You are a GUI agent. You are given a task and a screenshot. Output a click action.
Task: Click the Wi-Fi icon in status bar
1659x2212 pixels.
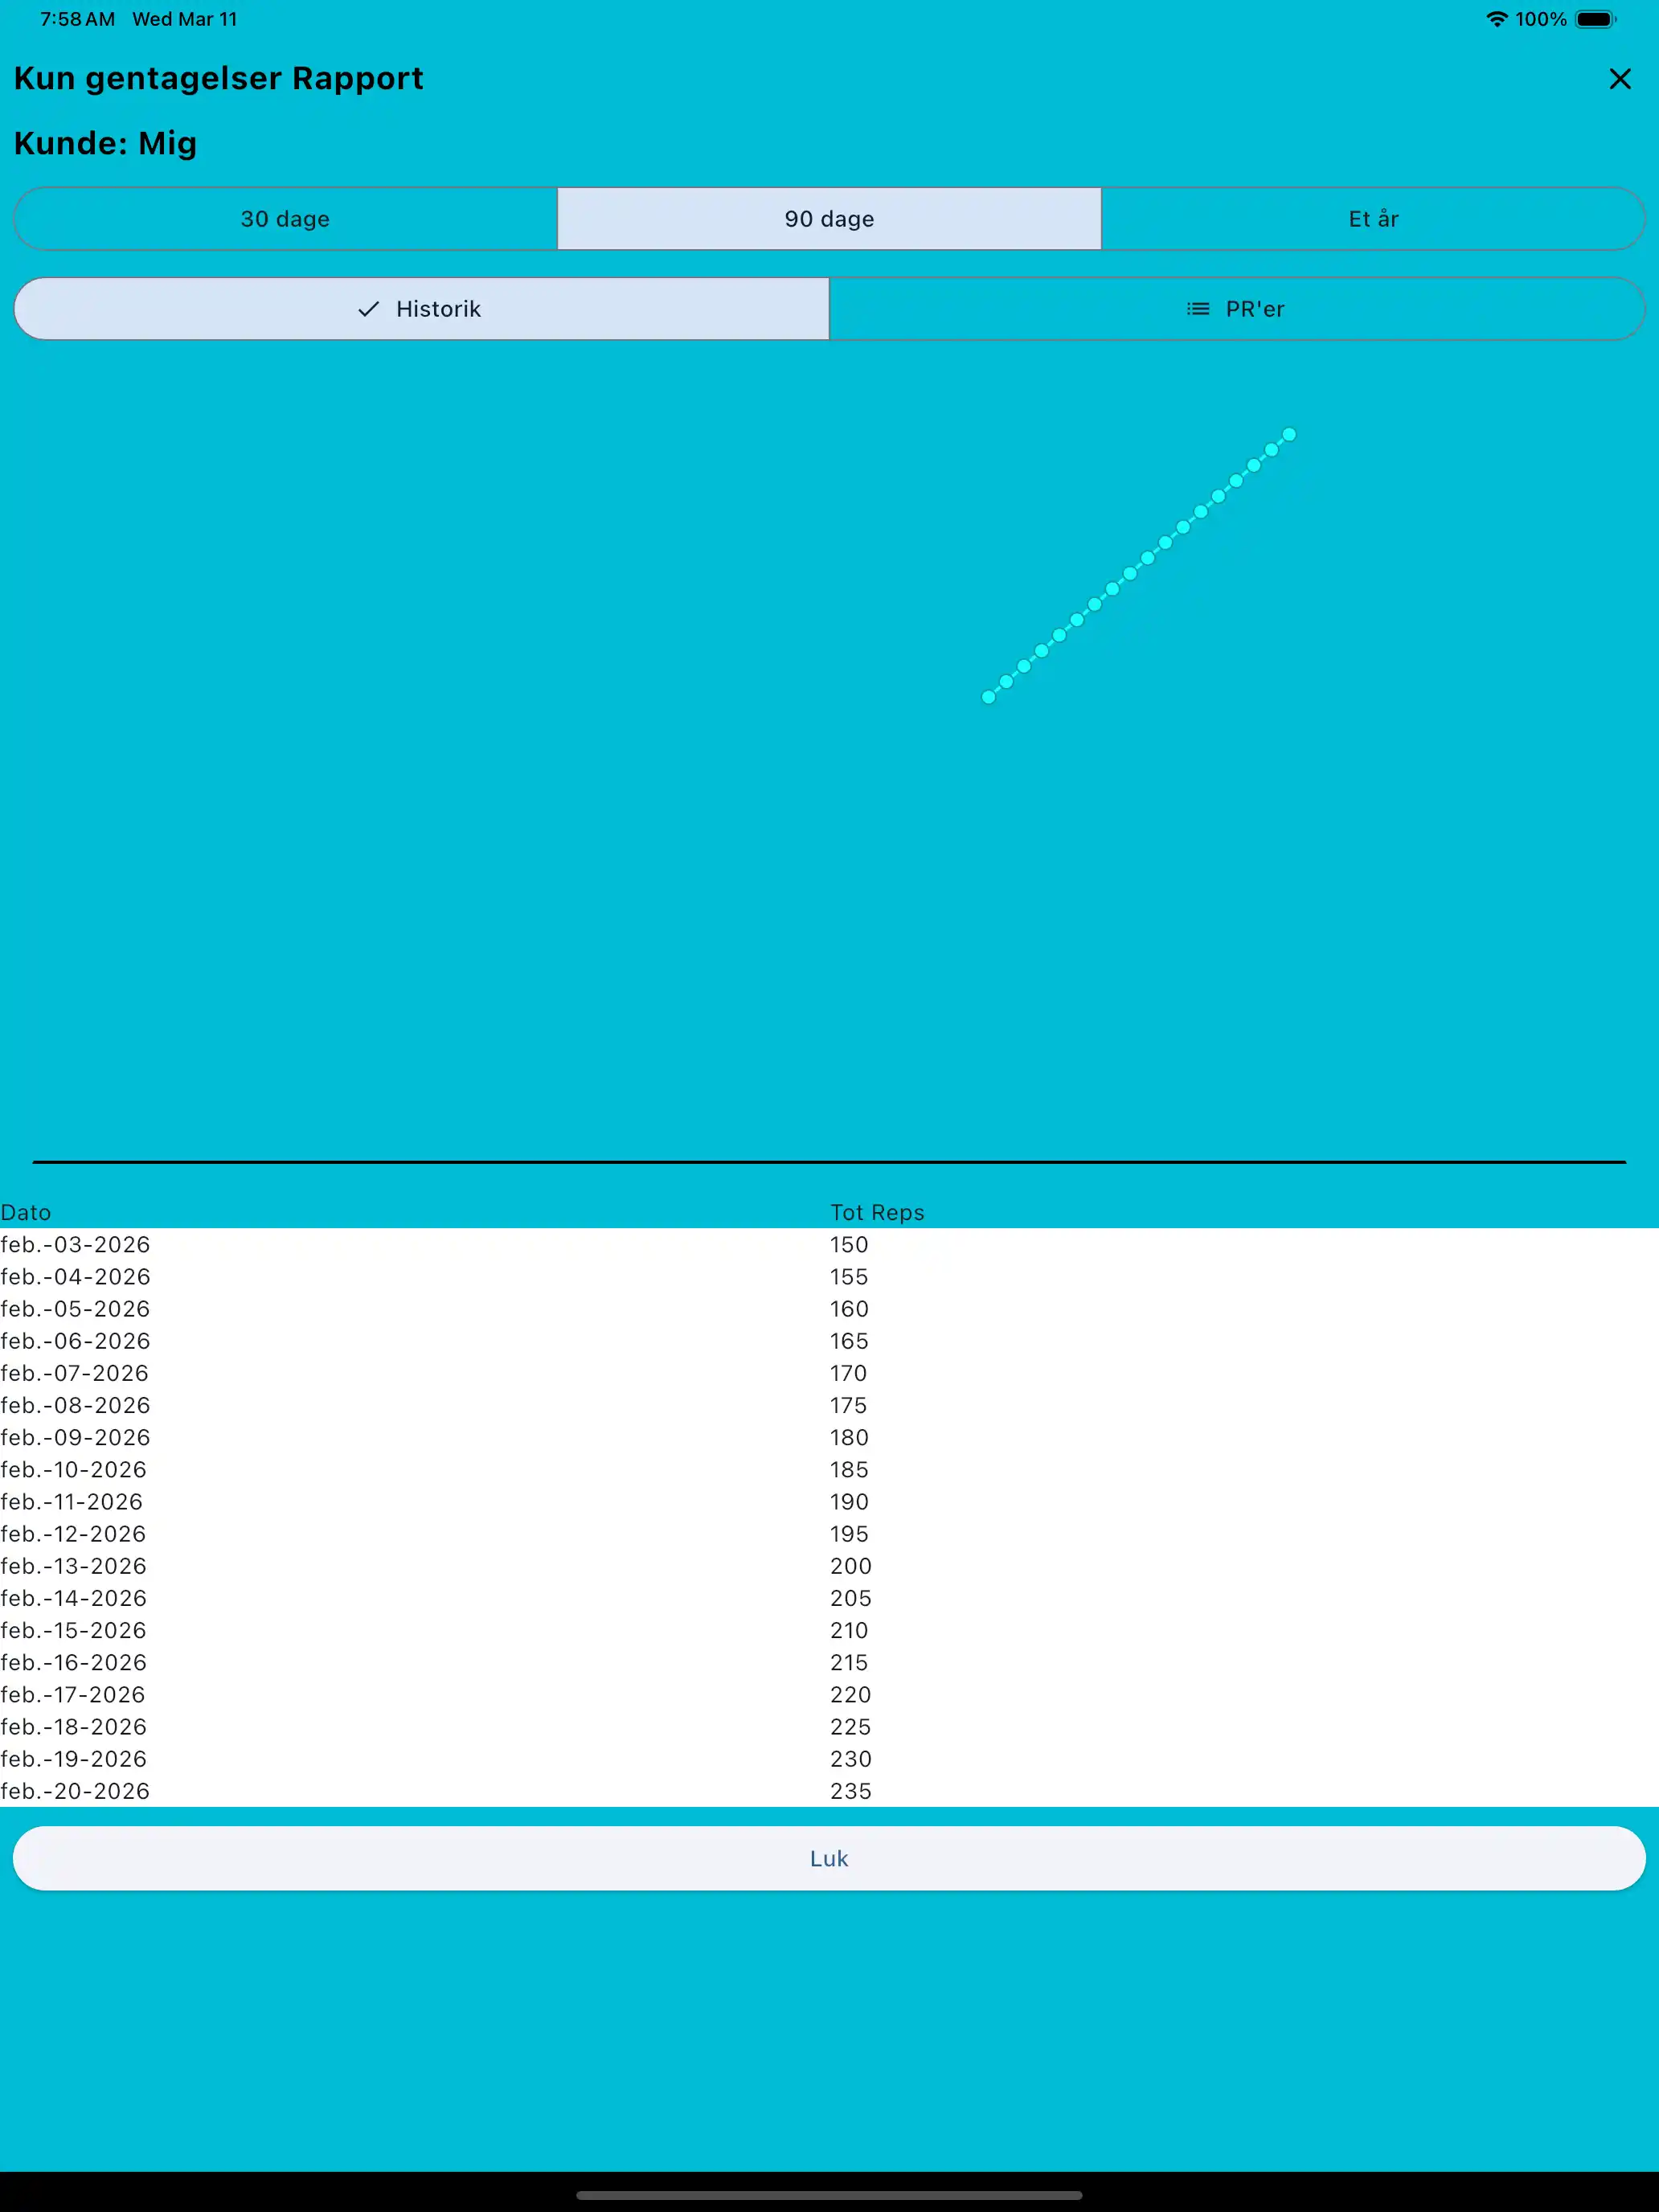pyautogui.click(x=1496, y=18)
